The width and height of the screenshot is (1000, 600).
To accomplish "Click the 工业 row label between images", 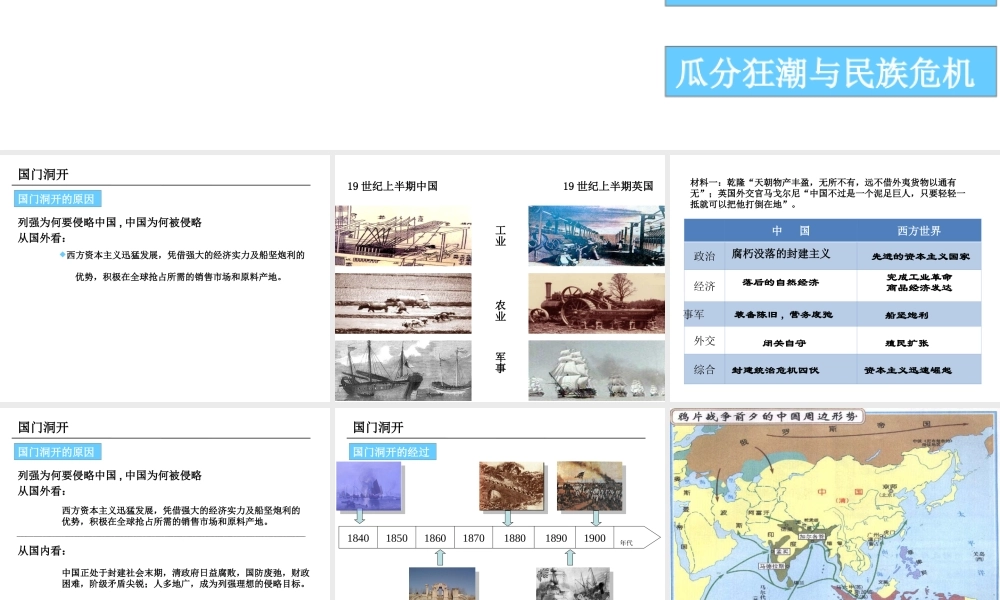I will click(x=501, y=236).
